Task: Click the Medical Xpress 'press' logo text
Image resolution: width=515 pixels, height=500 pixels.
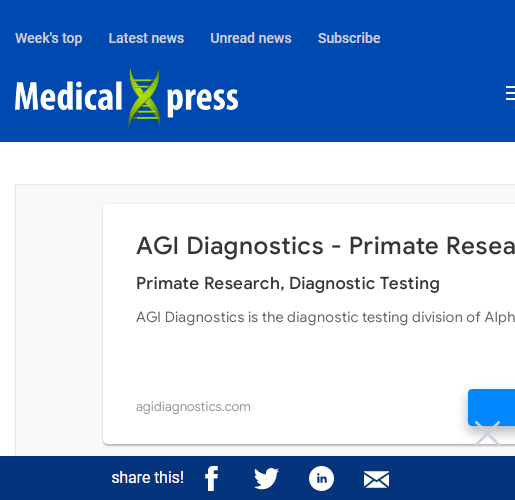Action: [202, 99]
